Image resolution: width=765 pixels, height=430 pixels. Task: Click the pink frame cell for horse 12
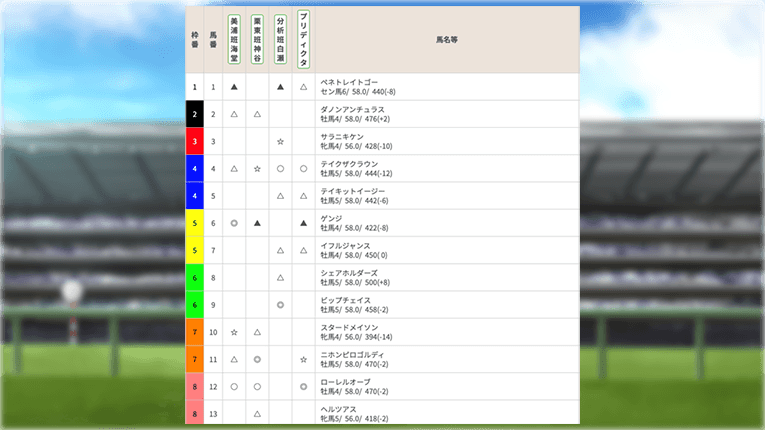[x=195, y=387]
